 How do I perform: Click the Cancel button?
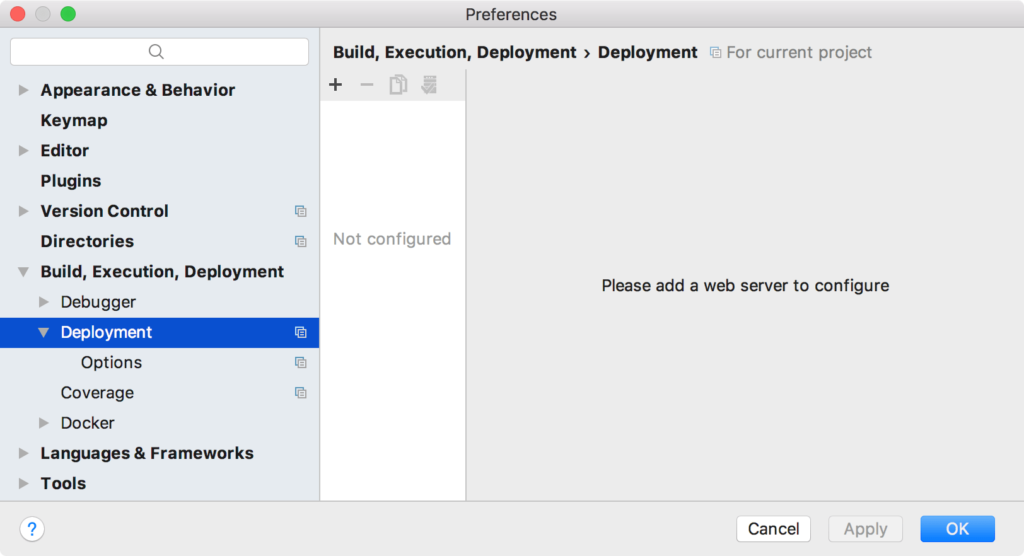(x=773, y=529)
